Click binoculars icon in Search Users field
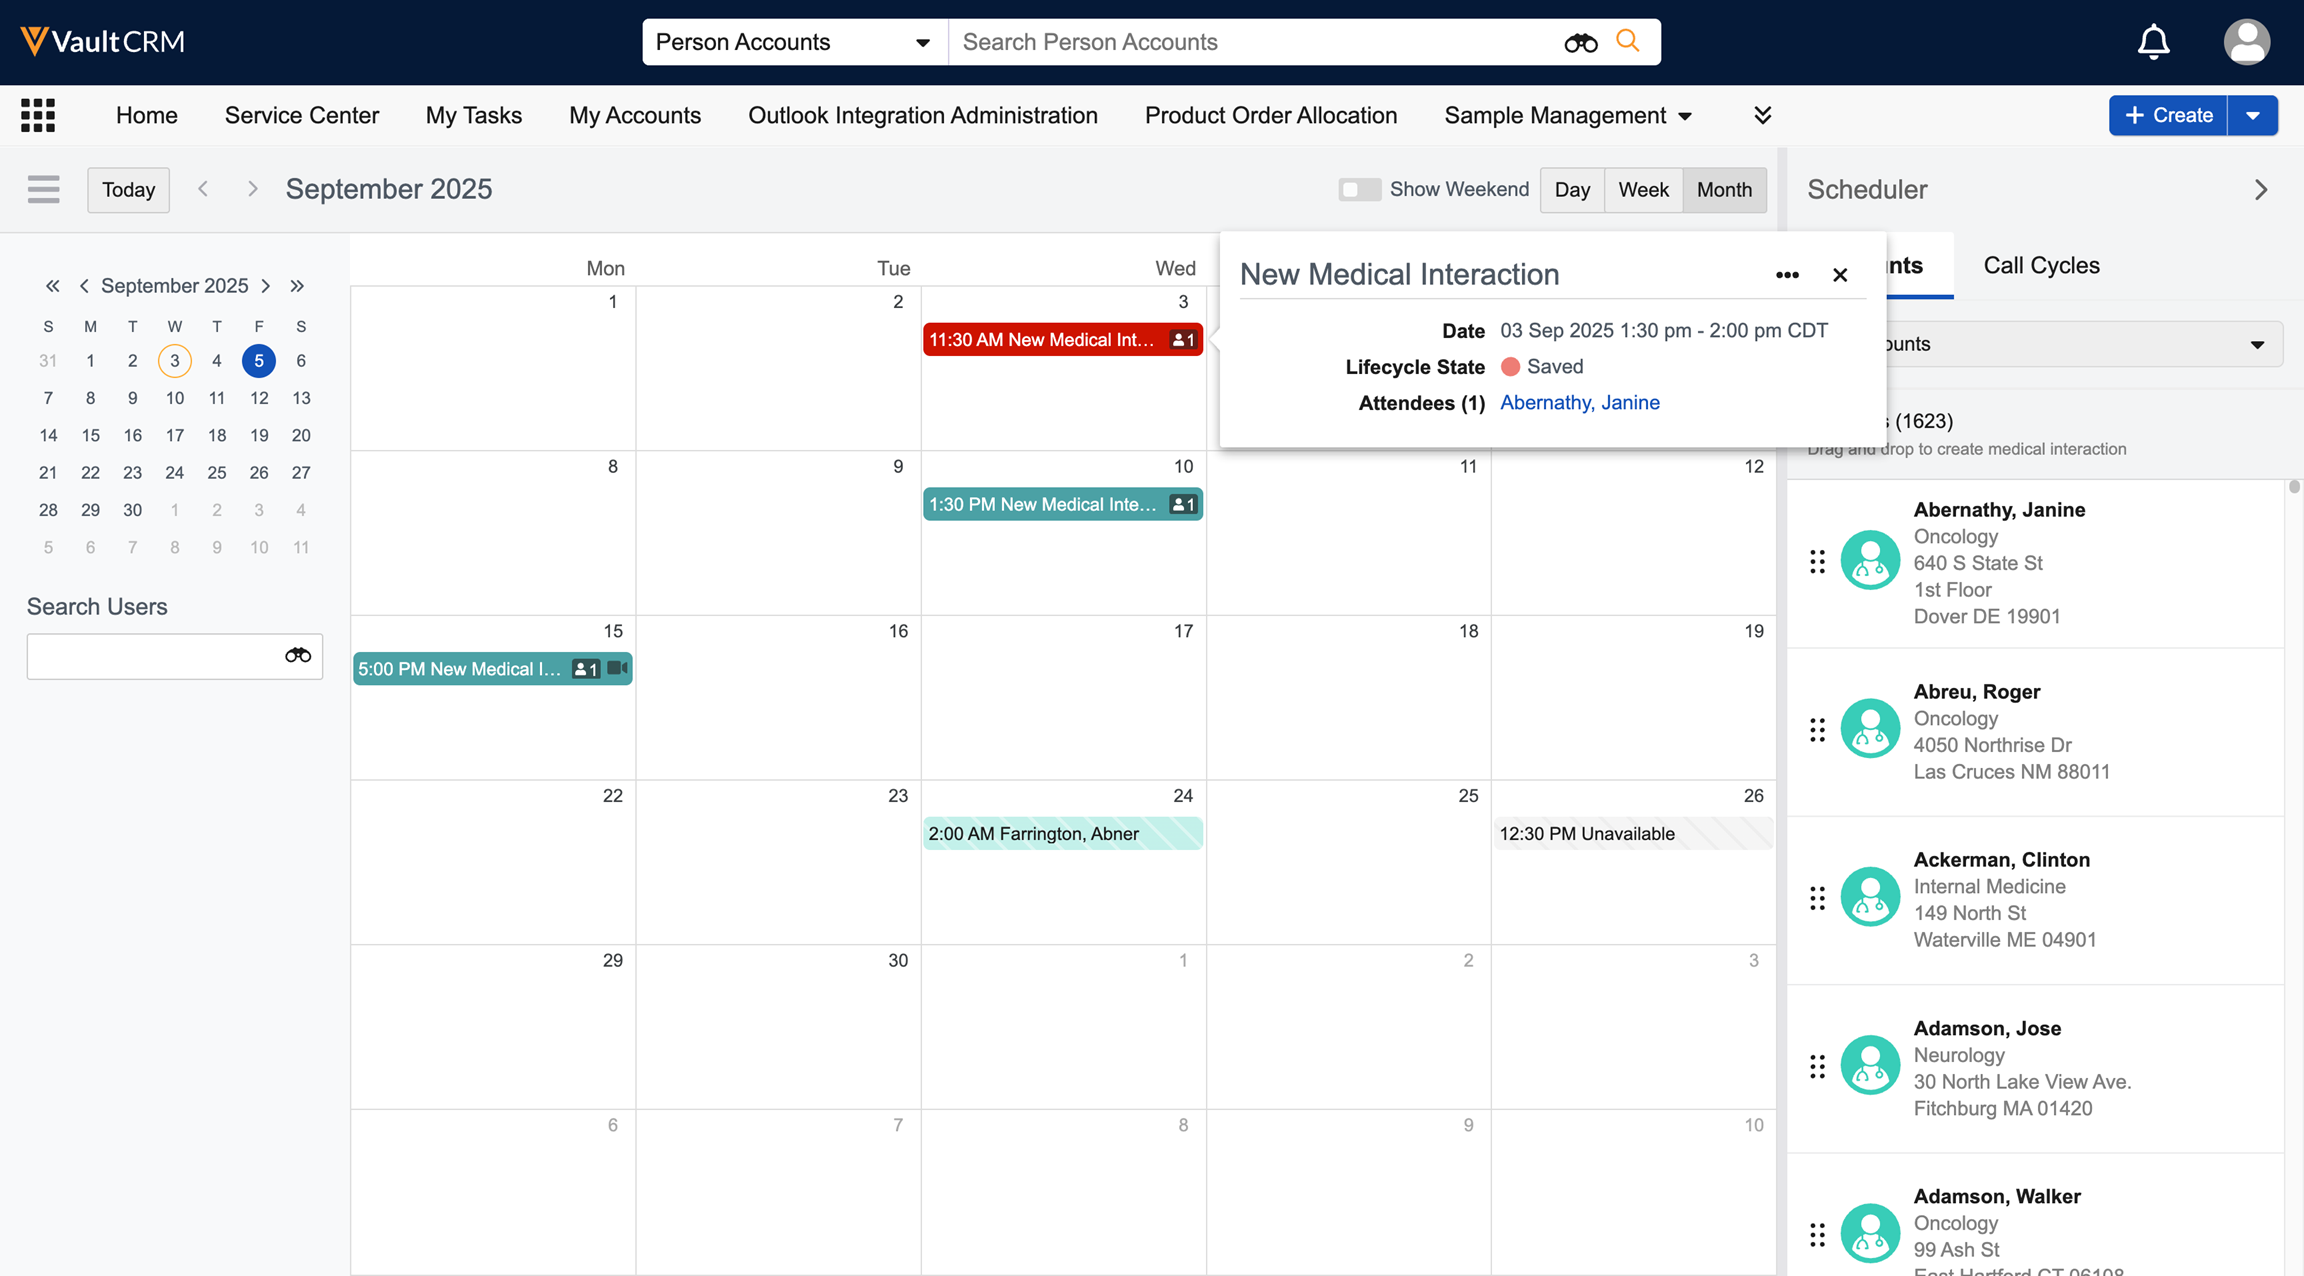This screenshot has height=1276, width=2304. coord(298,656)
